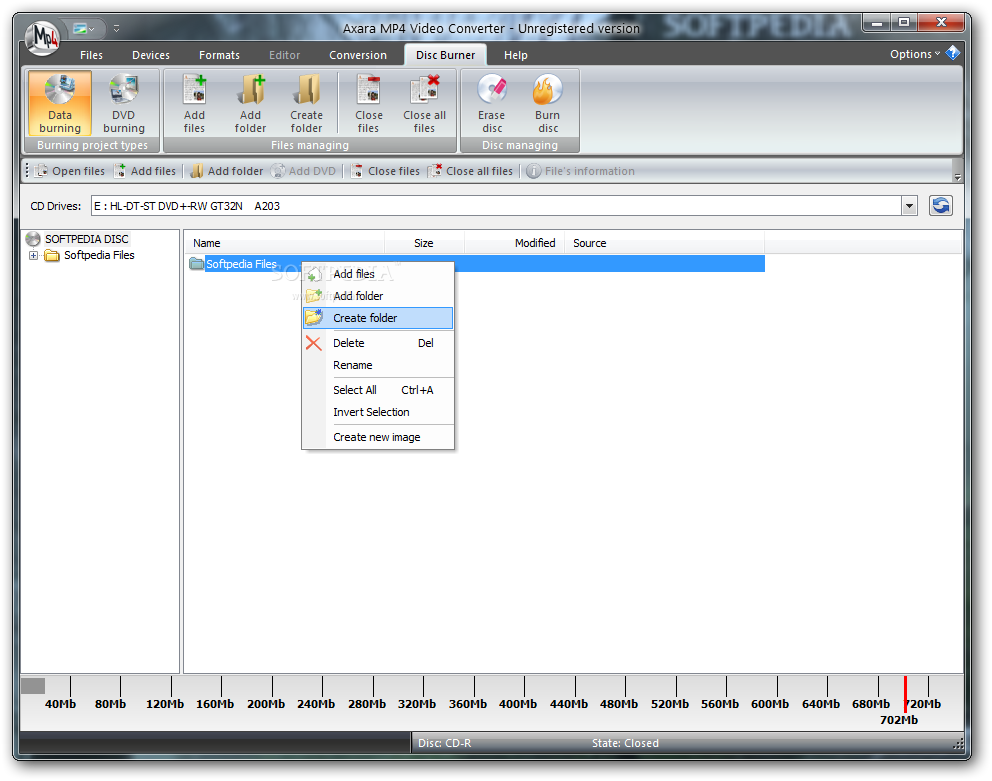Screen dimensions: 992x781
Task: Select Data burning project type
Action: 60,103
